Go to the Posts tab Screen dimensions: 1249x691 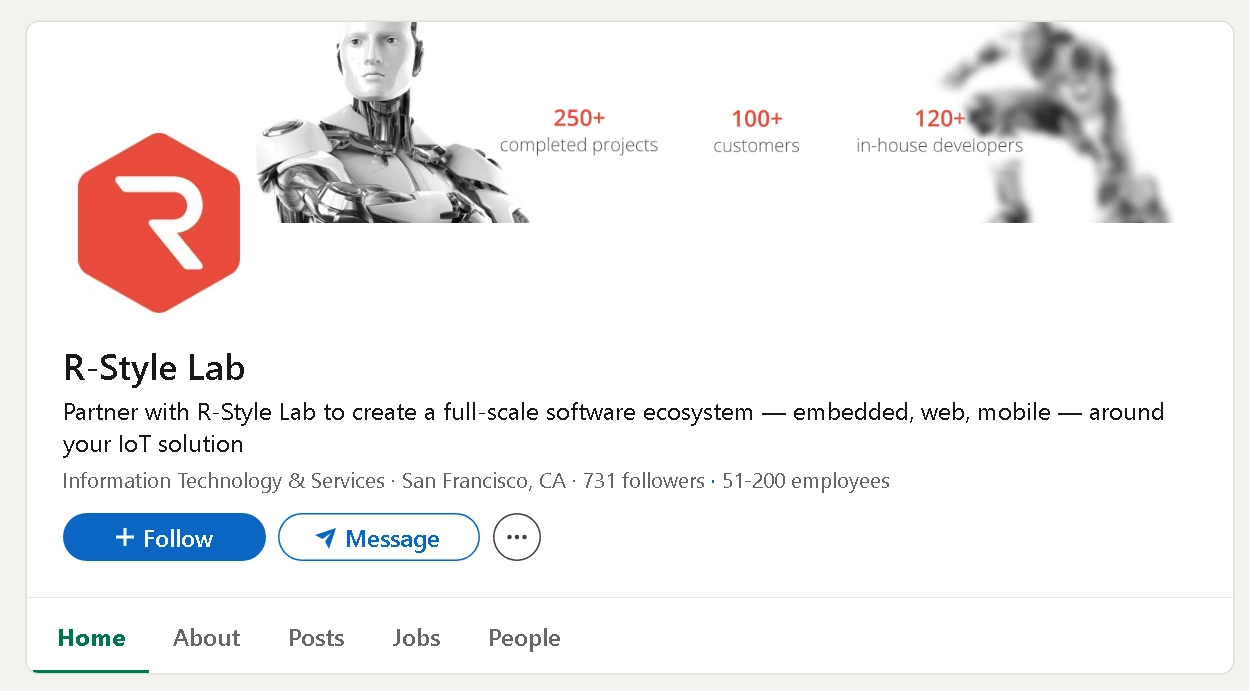(316, 638)
